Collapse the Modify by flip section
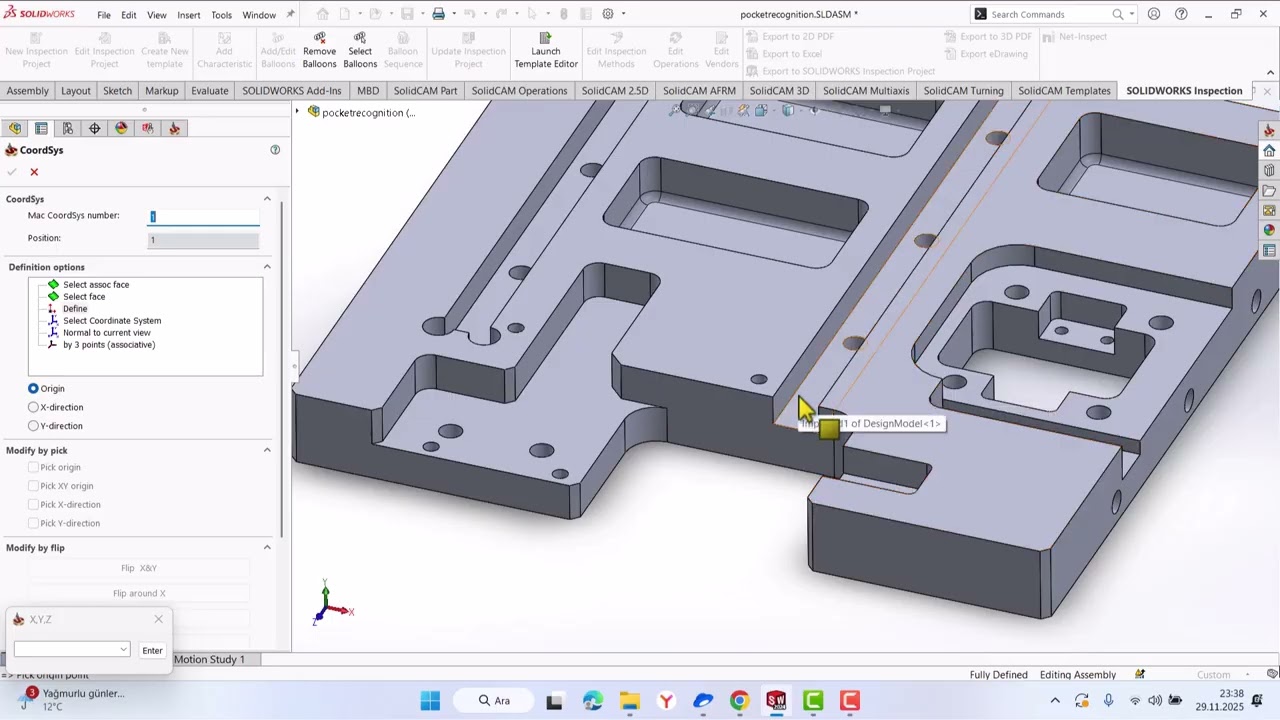The height and width of the screenshot is (720, 1280). [267, 547]
